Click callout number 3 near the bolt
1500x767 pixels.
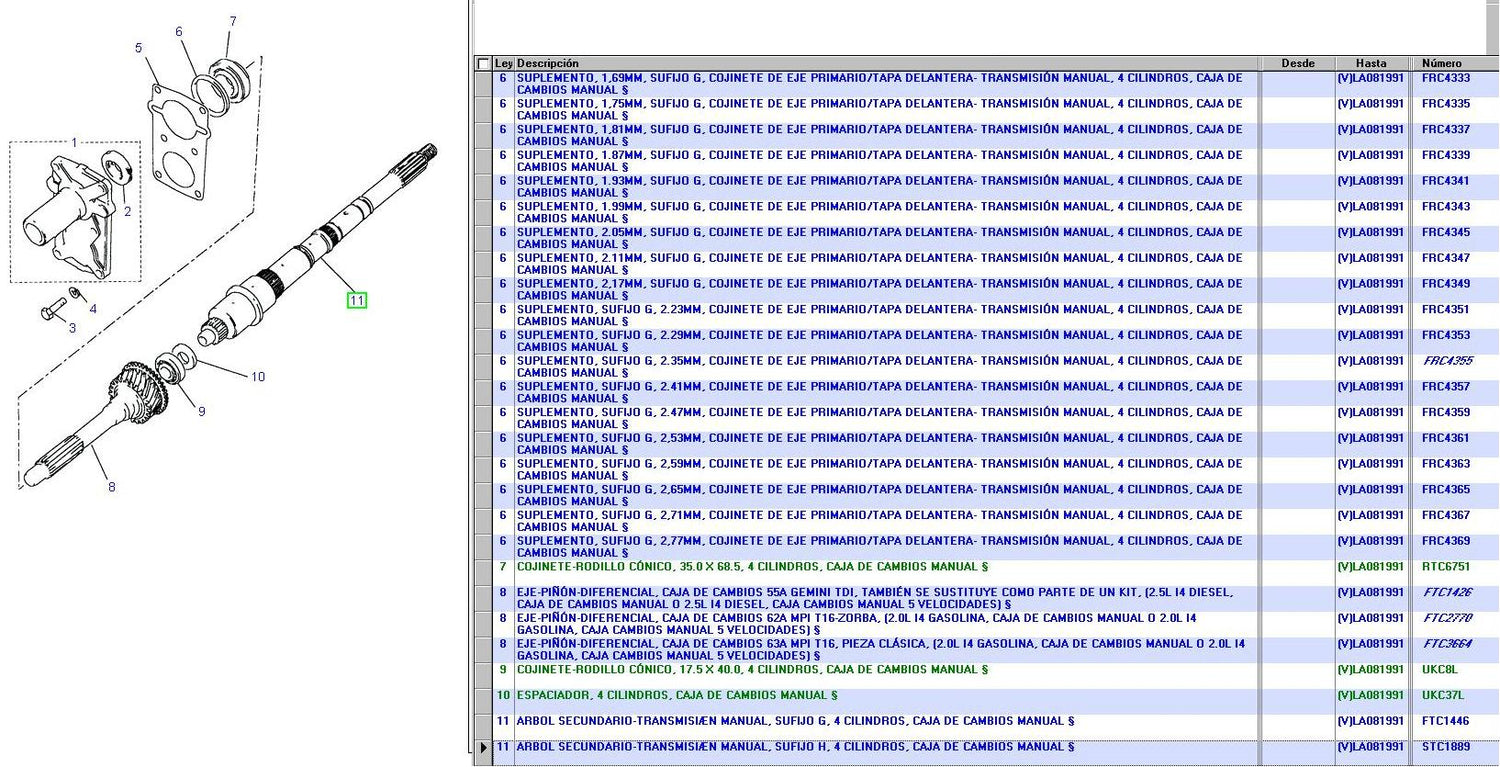click(72, 327)
